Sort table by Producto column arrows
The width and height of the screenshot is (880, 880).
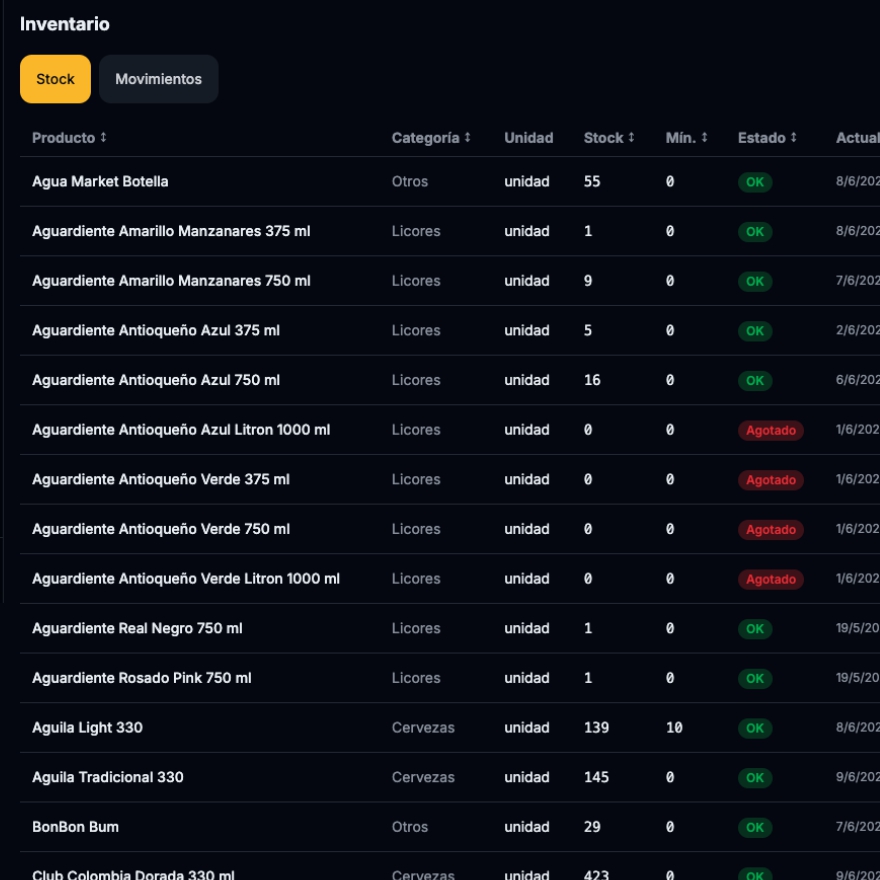(x=103, y=138)
